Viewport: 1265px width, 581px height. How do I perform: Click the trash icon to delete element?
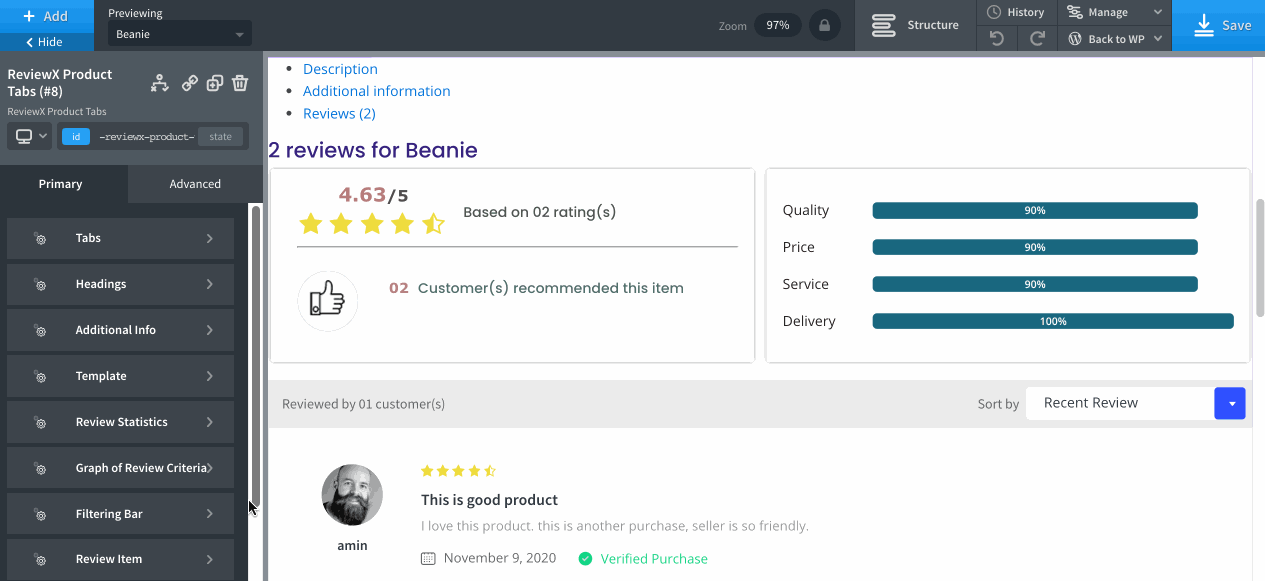[x=240, y=83]
